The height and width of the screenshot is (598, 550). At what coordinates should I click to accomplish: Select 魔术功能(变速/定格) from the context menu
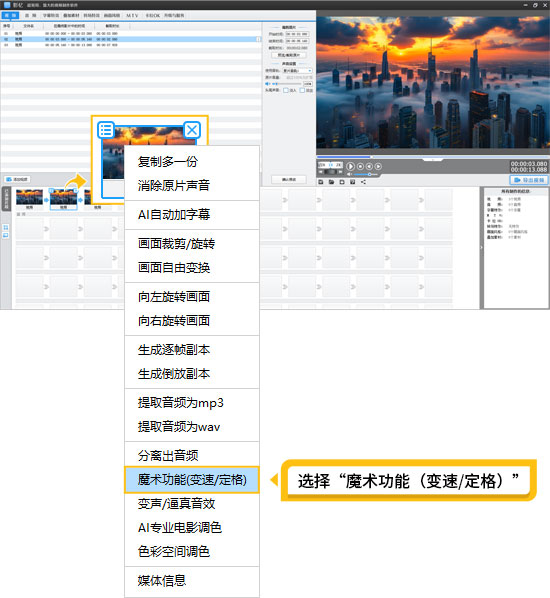192,479
